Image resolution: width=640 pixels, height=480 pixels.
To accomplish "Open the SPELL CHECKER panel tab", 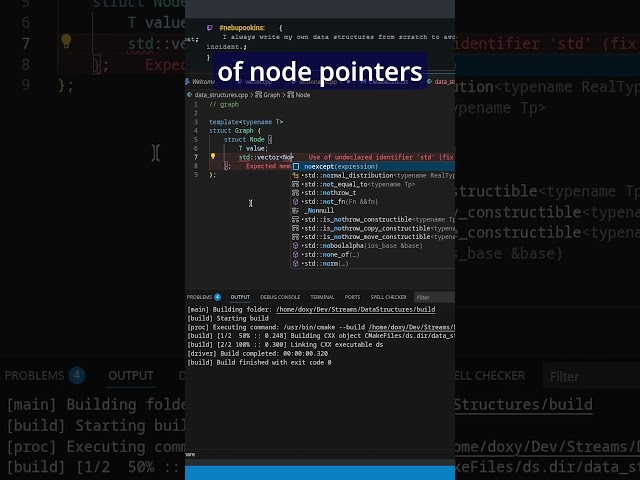I will [388, 297].
